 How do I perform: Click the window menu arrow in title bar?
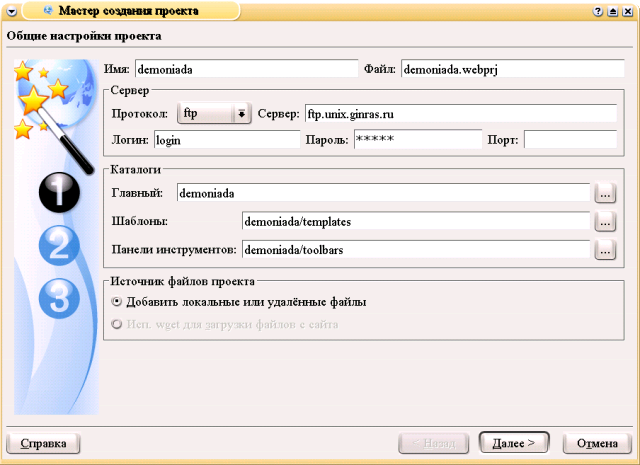11,11
